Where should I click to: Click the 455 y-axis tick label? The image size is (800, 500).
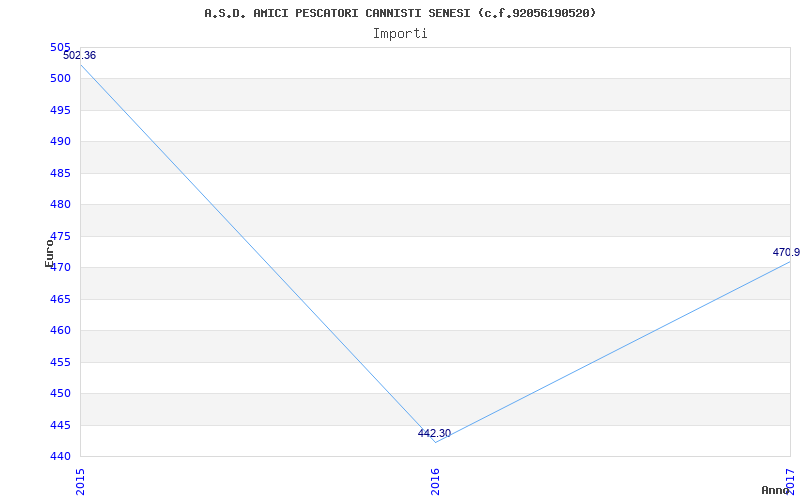[x=60, y=363]
